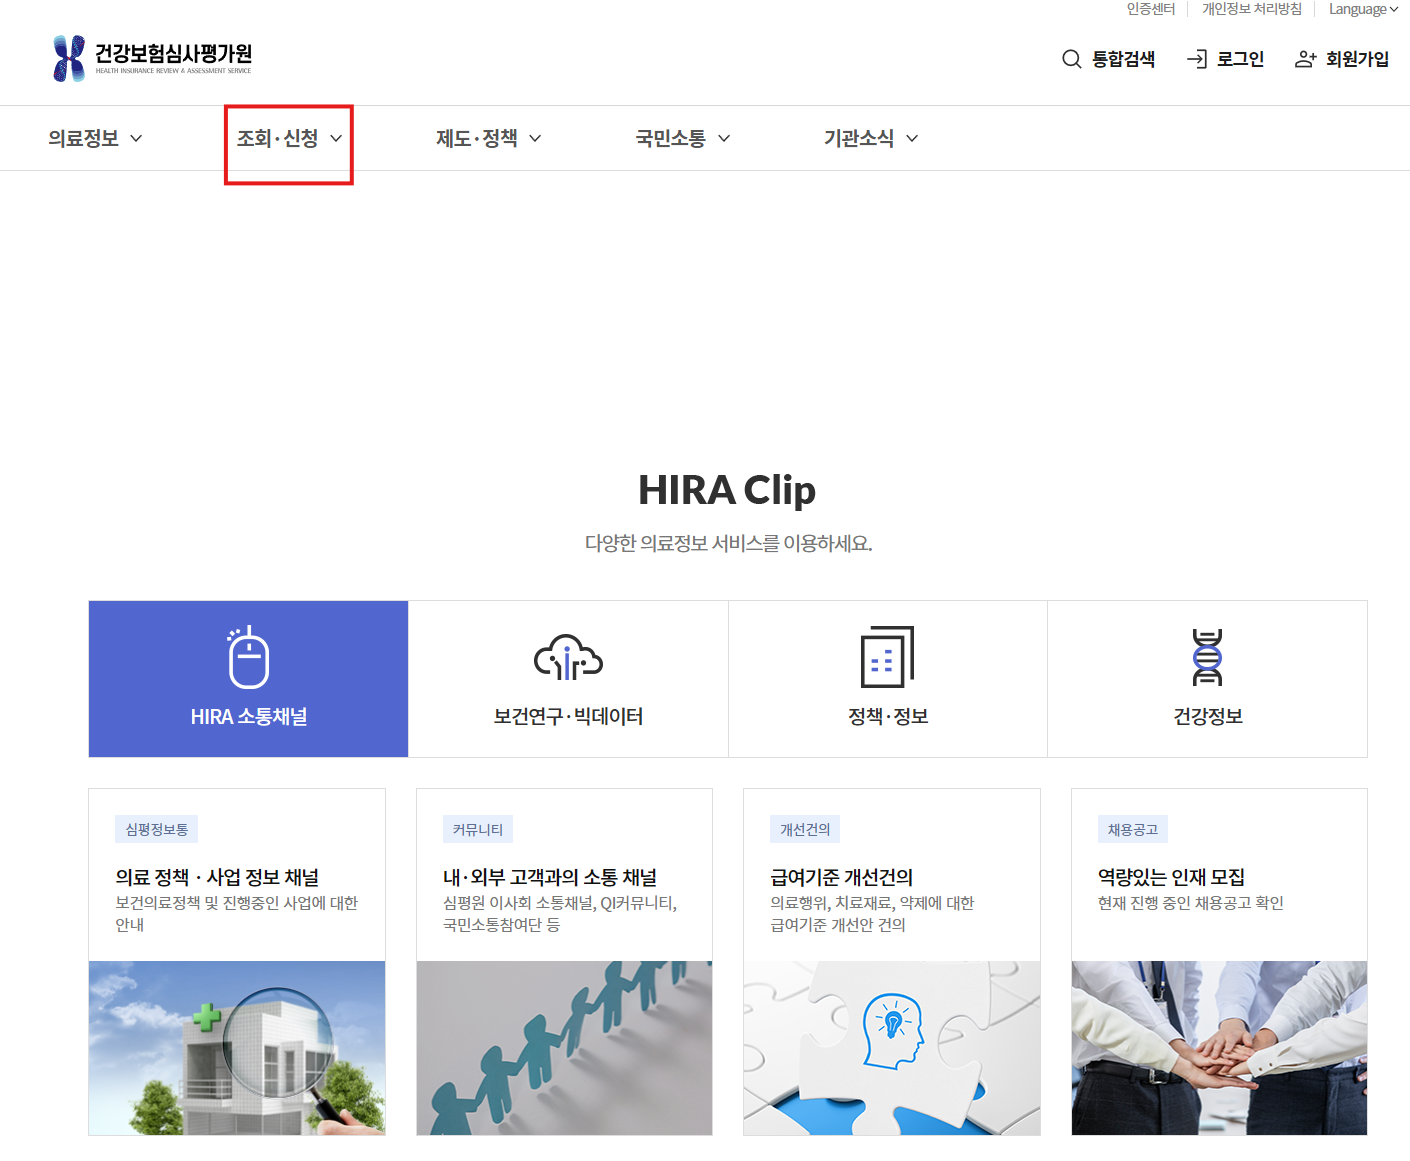Image resolution: width=1410 pixels, height=1161 pixels.
Task: Click the paper people chain thumbnail
Action: coord(564,1048)
